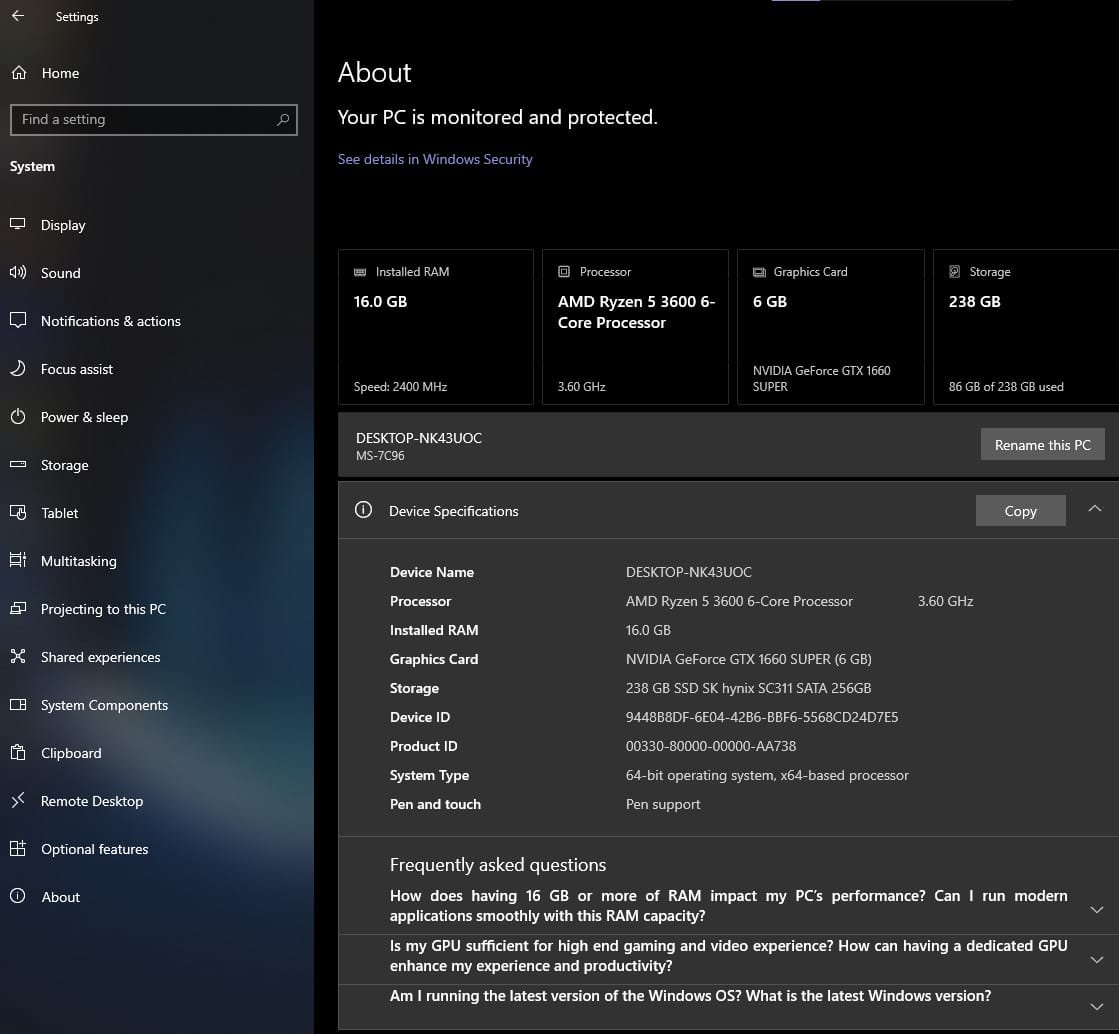
Task: Click the Shared experiences icon
Action: (x=18, y=657)
